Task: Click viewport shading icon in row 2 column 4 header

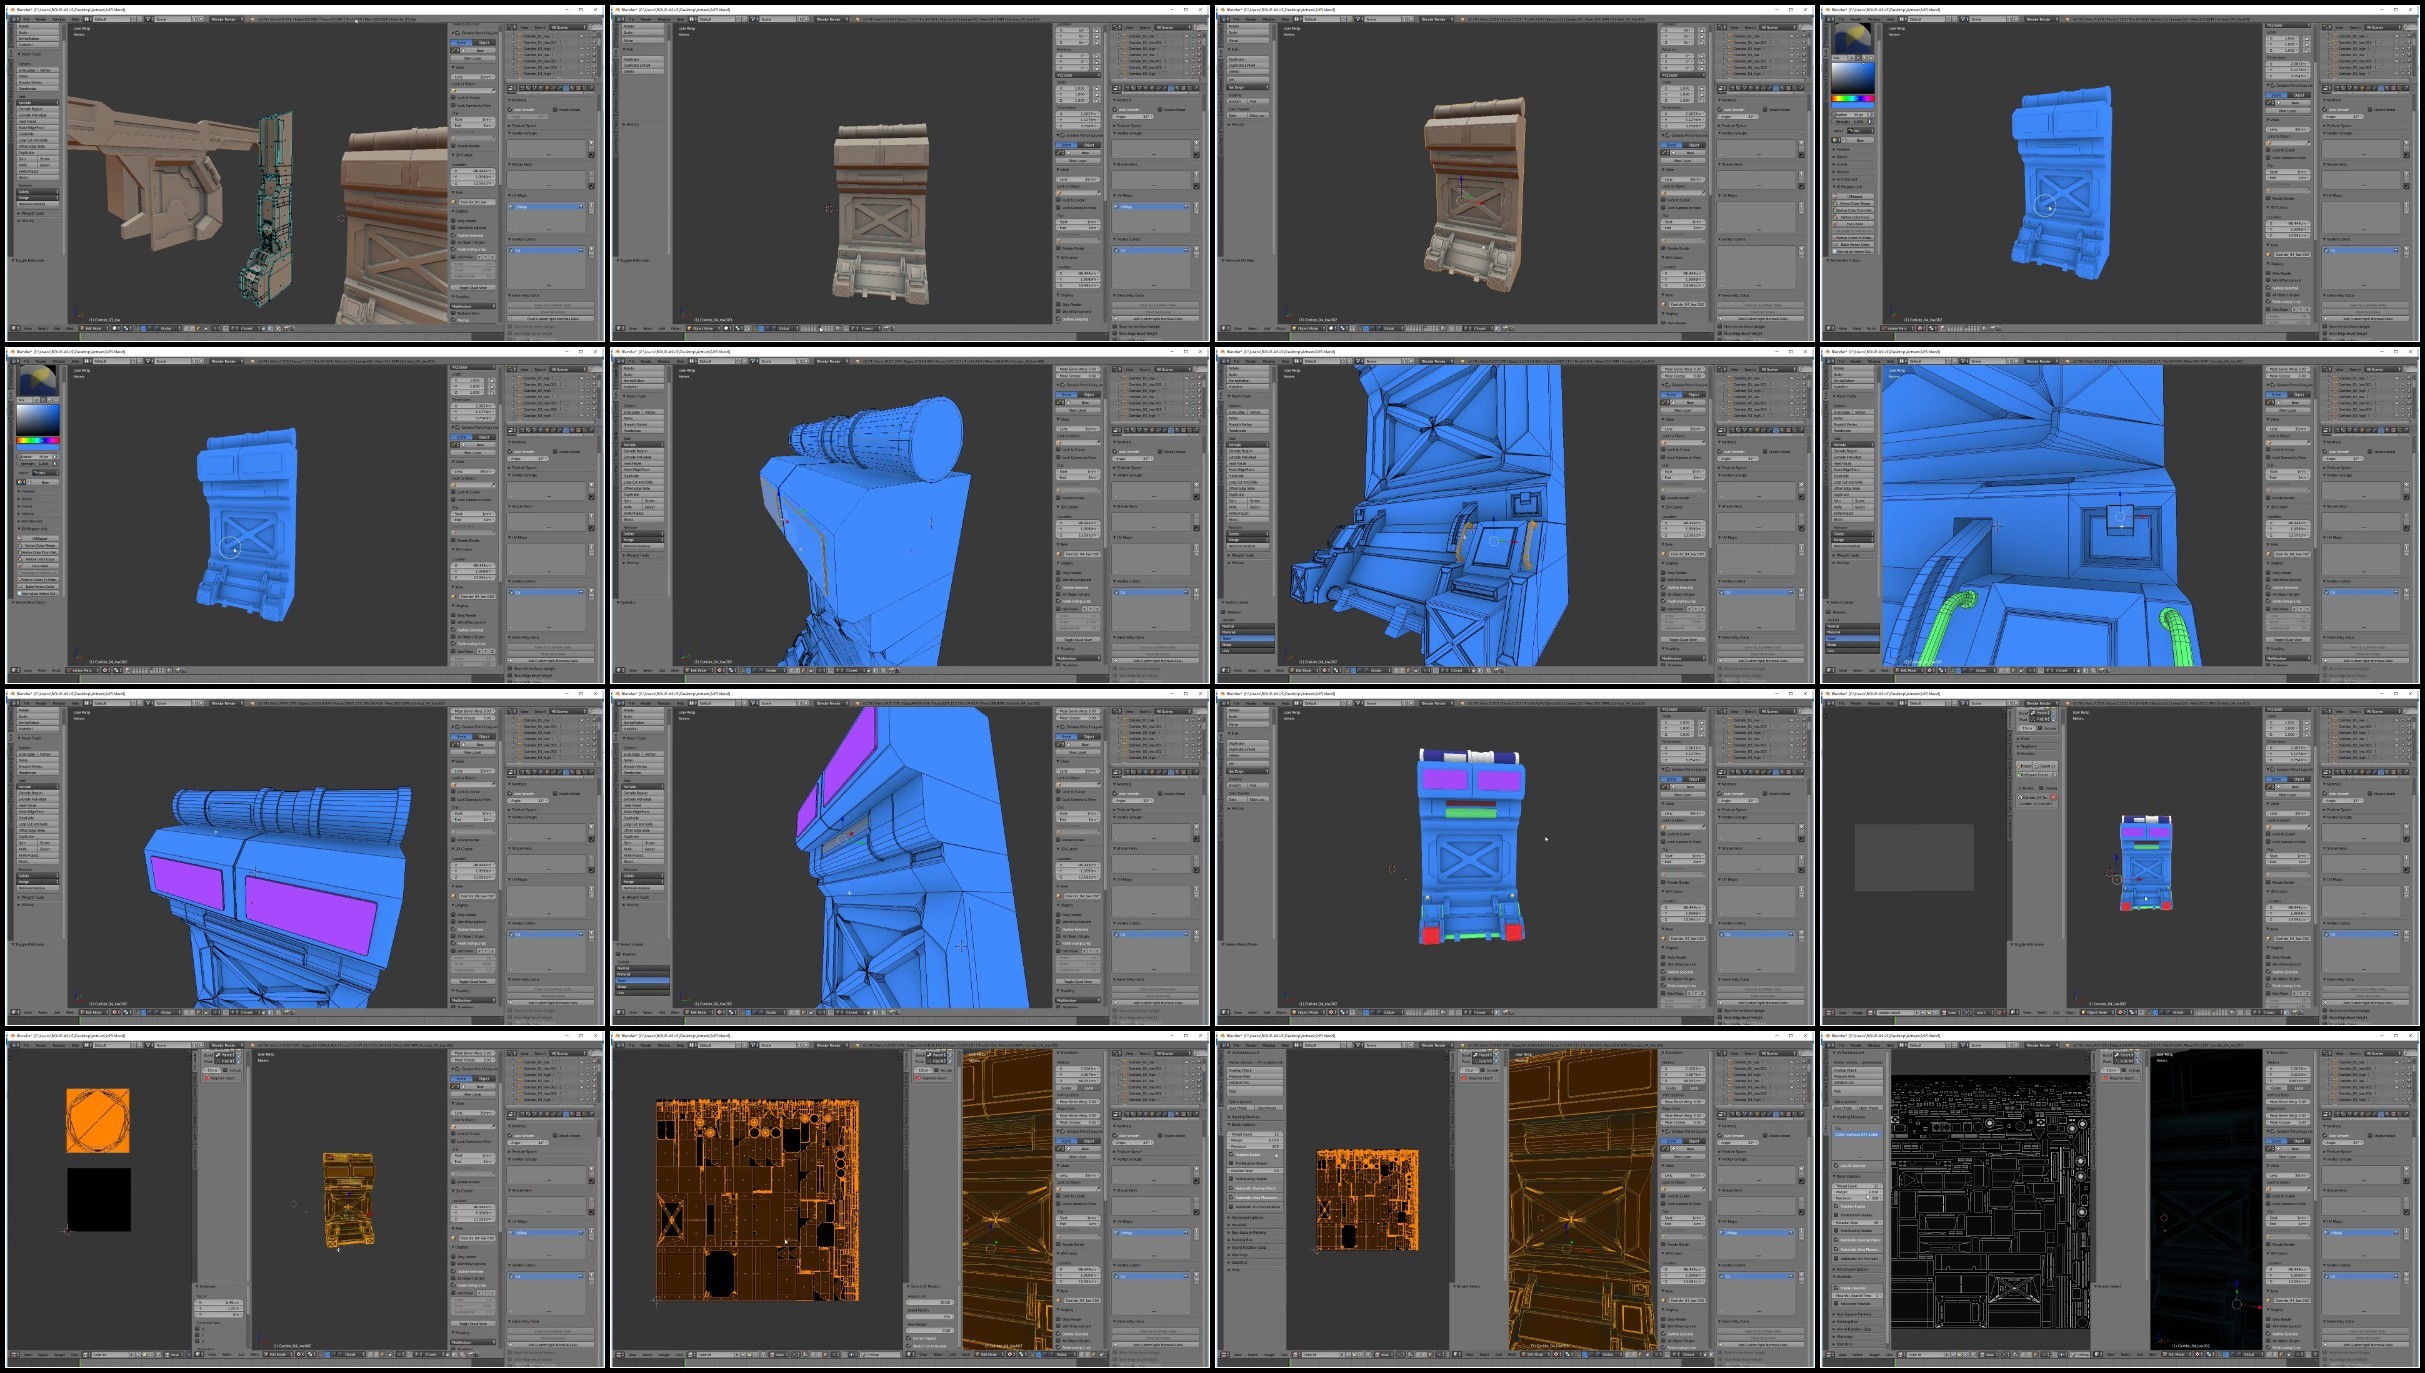Action: (x=1931, y=670)
